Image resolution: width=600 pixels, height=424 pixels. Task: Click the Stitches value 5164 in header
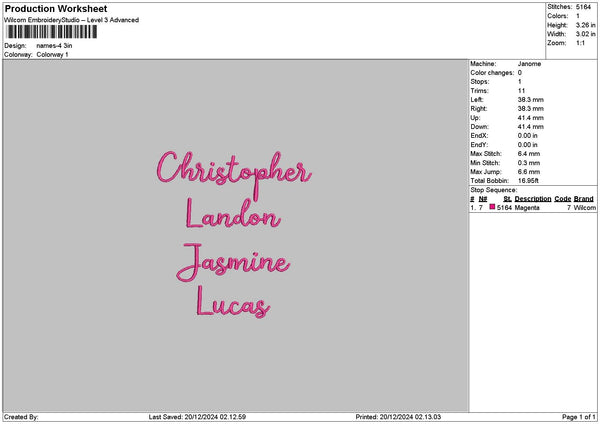583,7
